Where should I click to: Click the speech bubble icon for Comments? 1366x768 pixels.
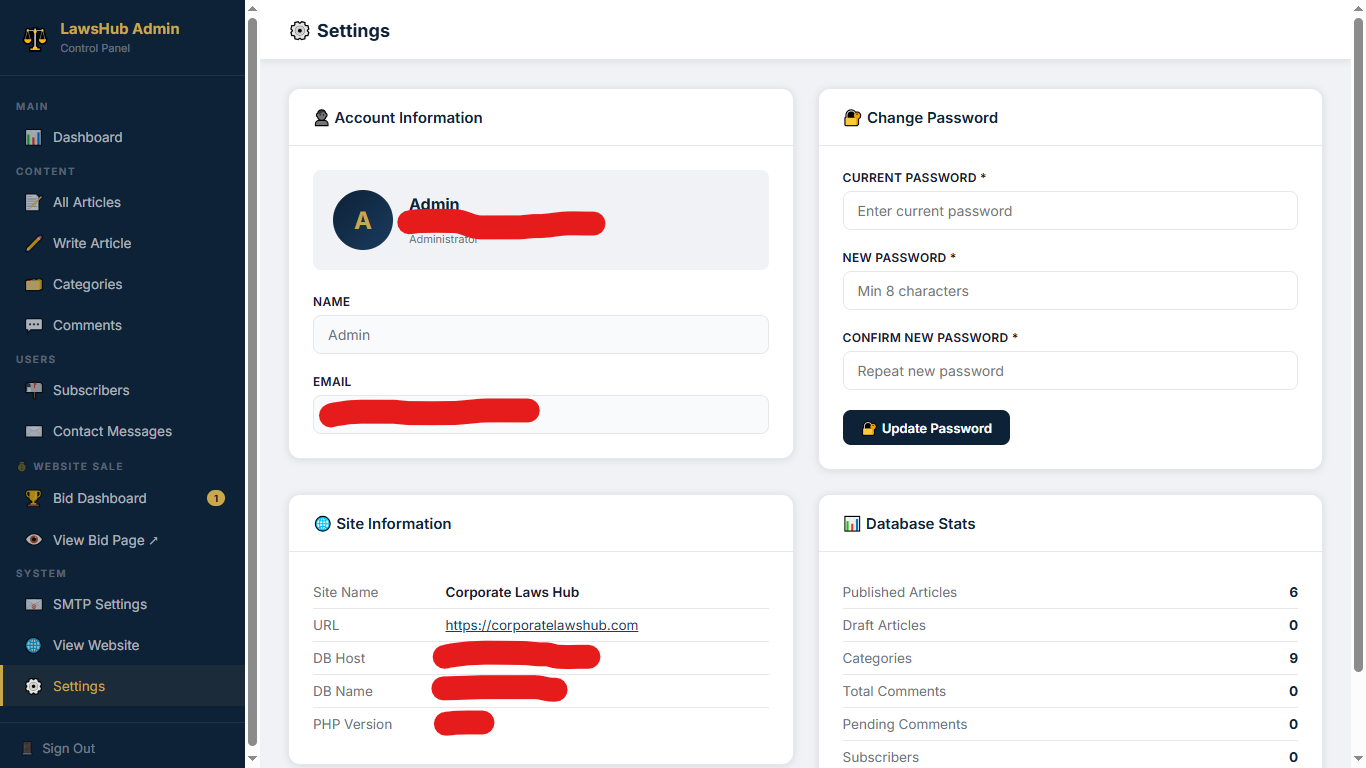34,325
